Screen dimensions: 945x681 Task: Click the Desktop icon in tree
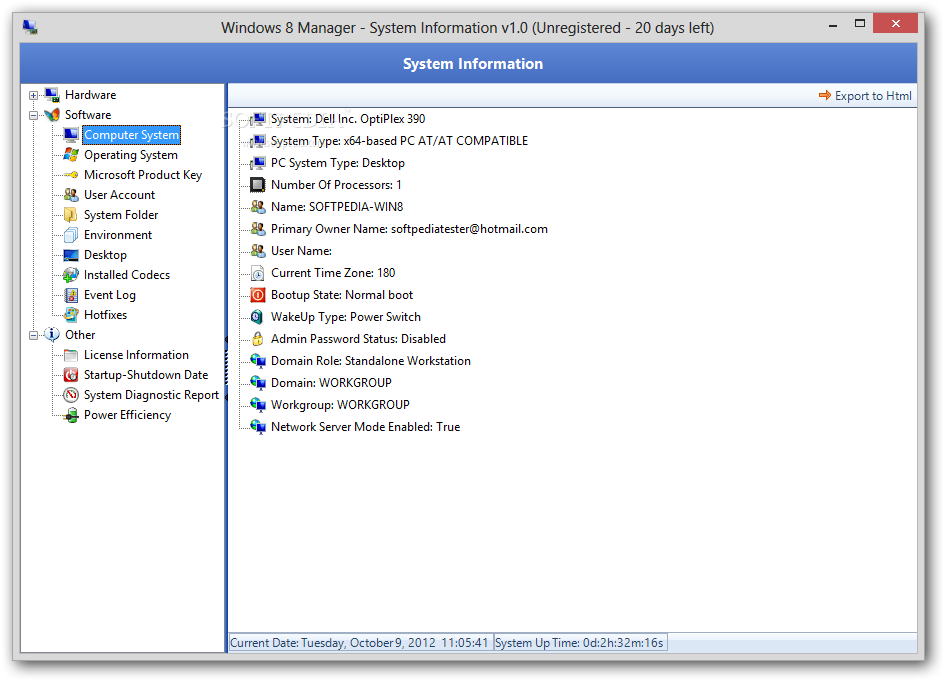(x=71, y=255)
